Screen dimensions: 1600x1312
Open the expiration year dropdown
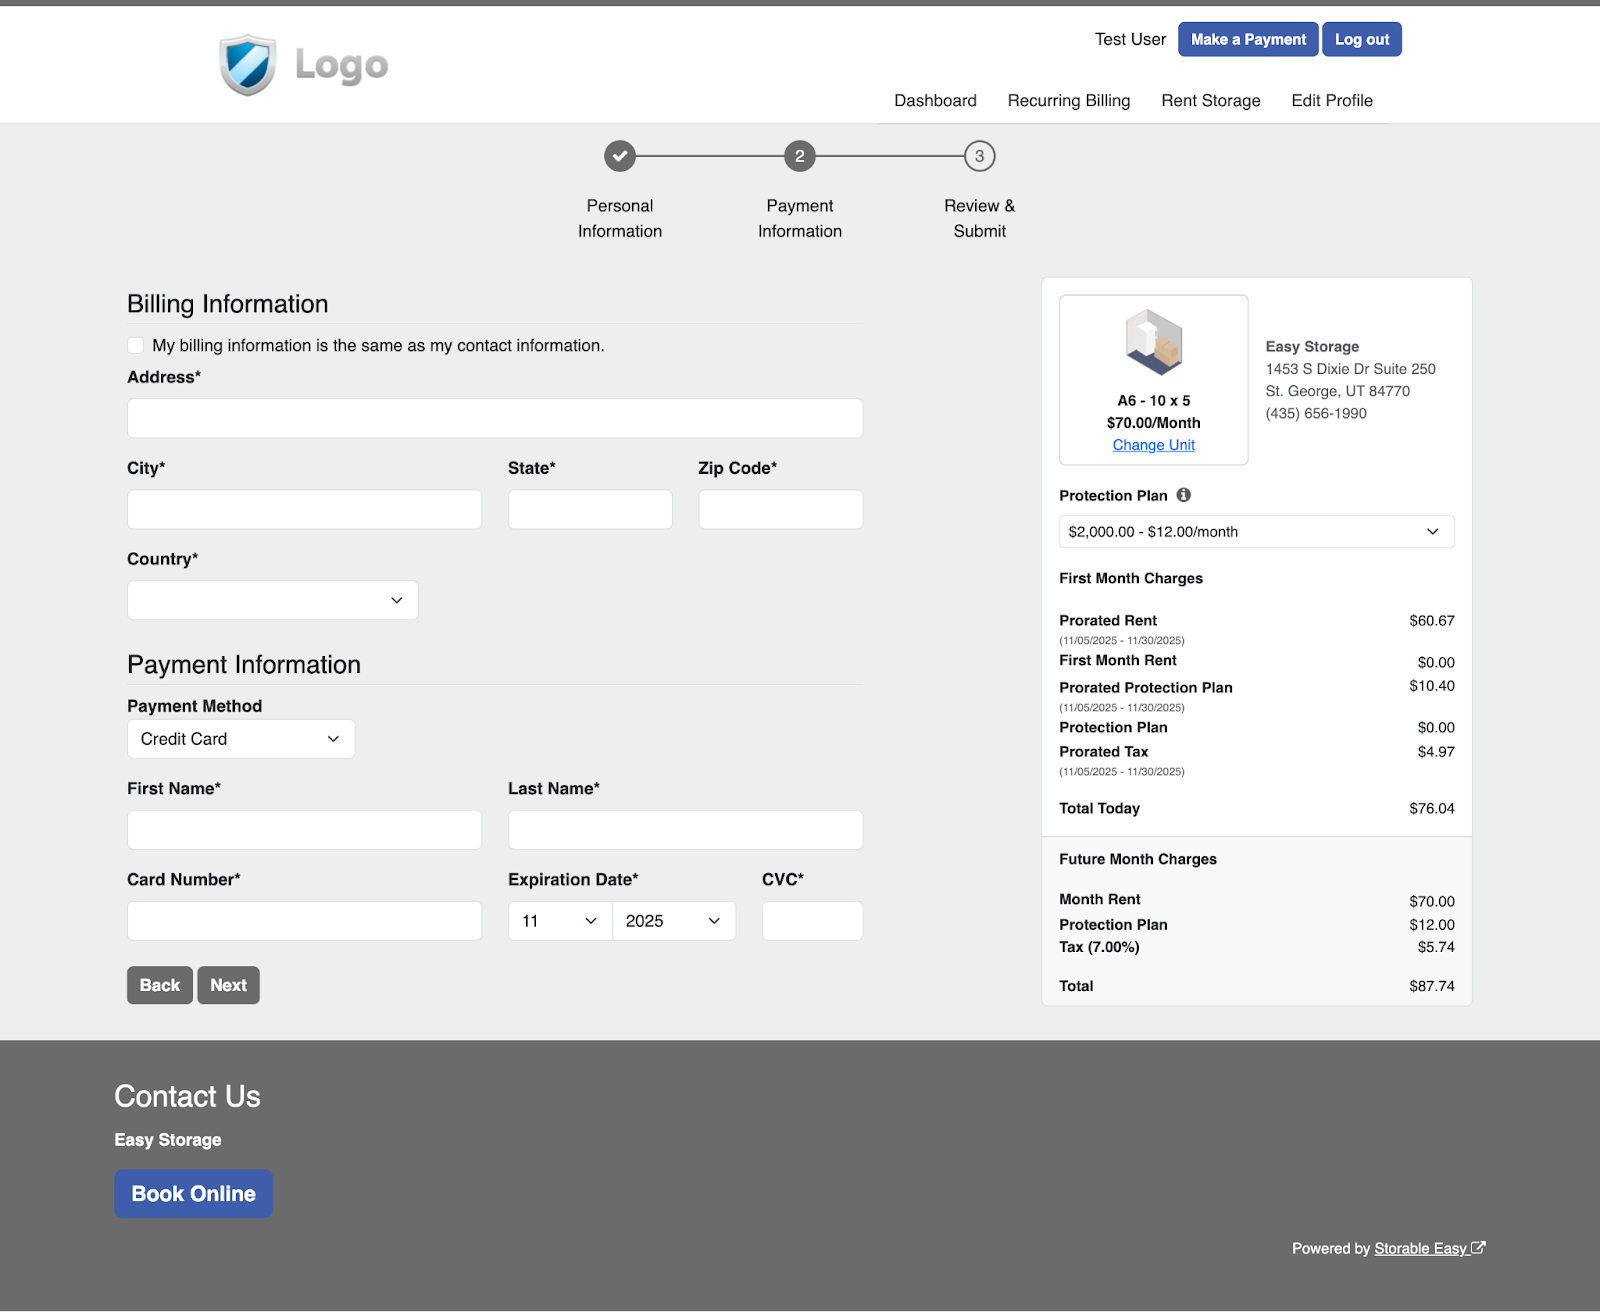[673, 921]
